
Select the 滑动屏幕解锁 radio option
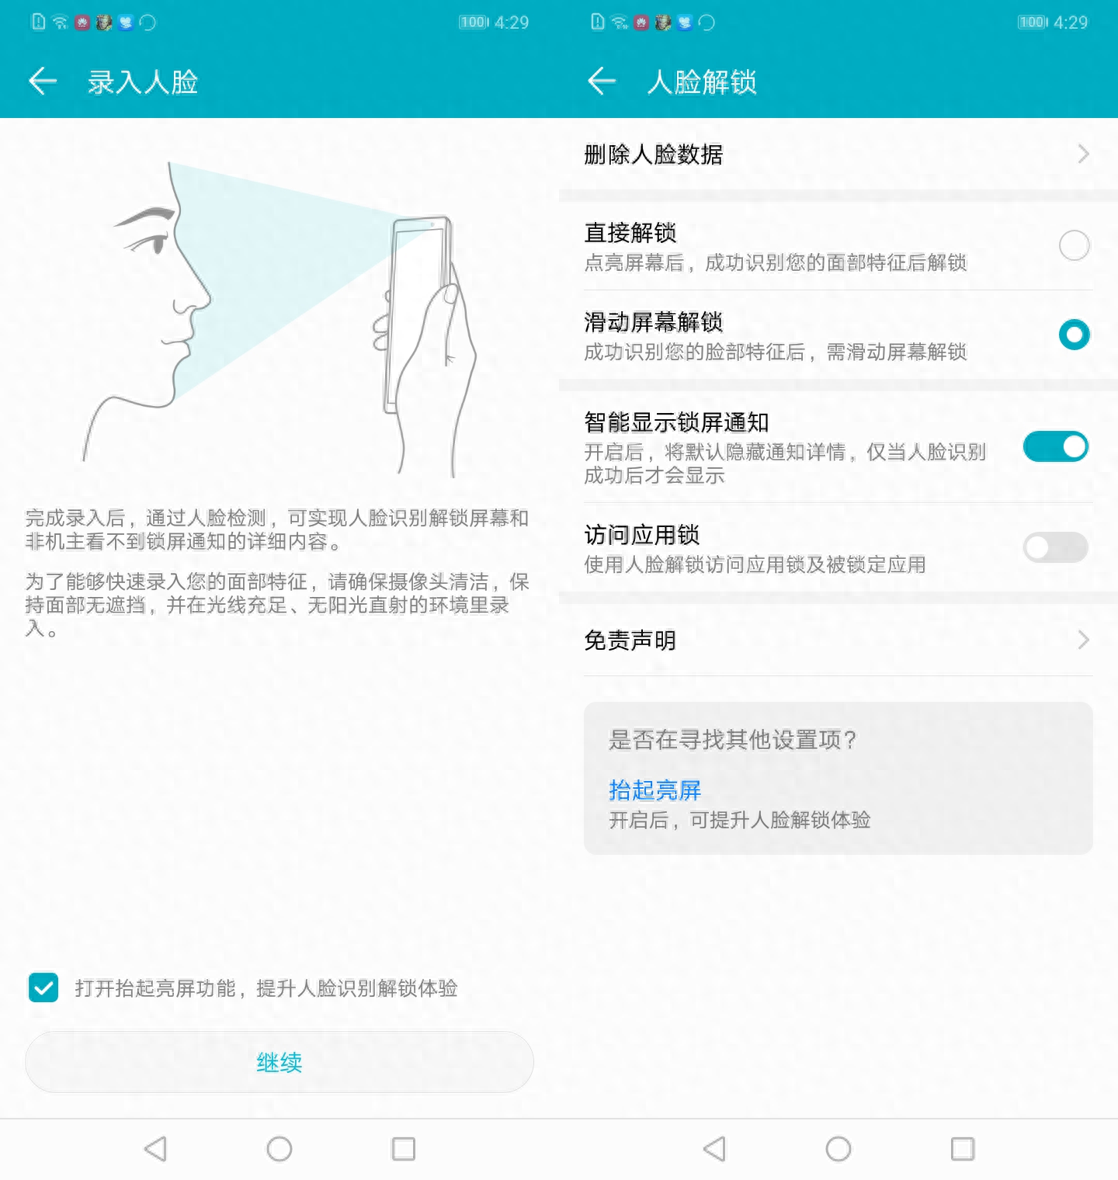tap(1074, 335)
